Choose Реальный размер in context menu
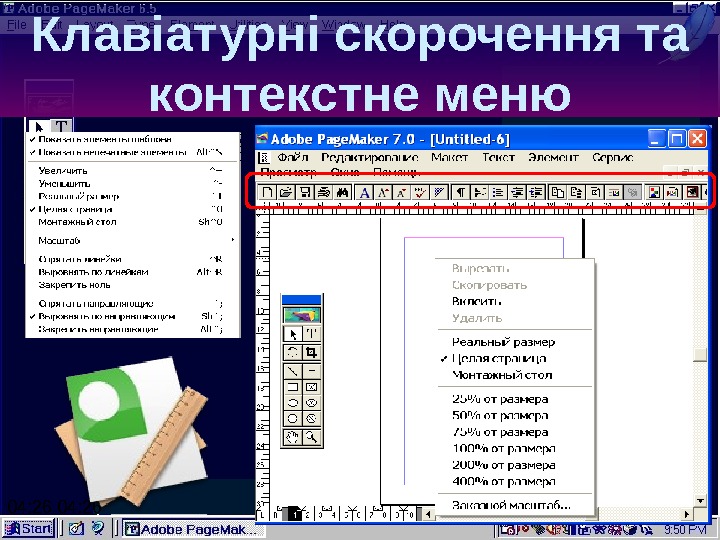The image size is (720, 540). 515,342
